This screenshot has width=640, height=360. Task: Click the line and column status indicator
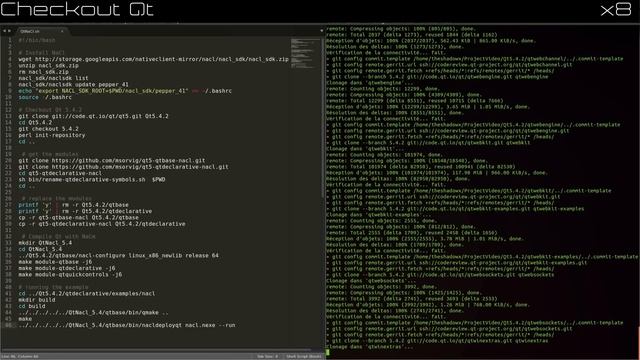[x=20, y=356]
